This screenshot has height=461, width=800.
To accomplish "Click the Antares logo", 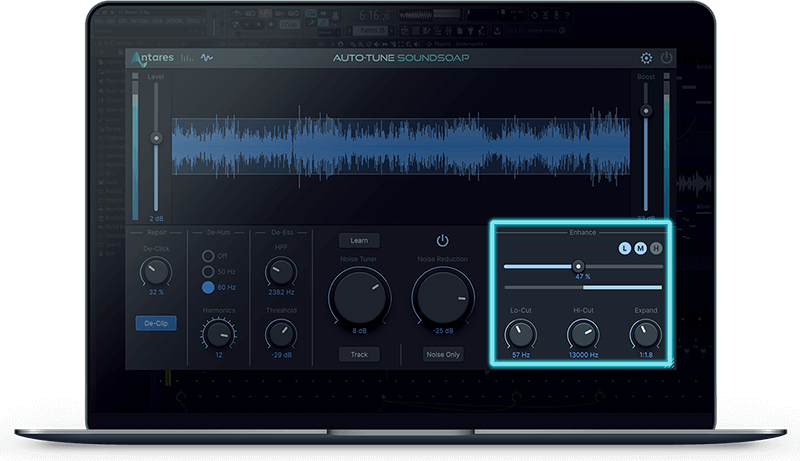I will [x=153, y=59].
